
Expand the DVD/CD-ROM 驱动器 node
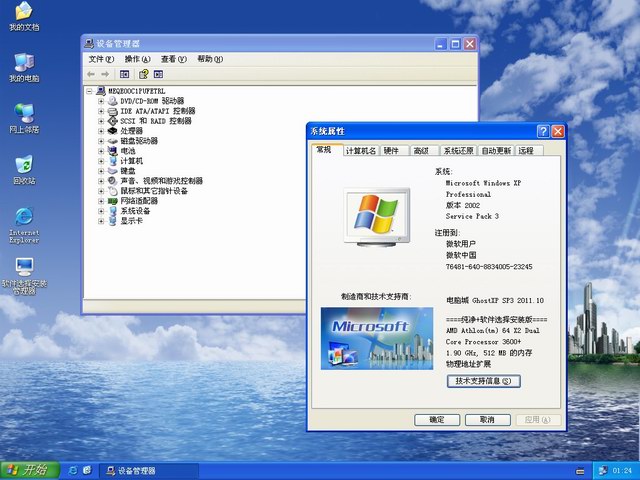pos(101,101)
